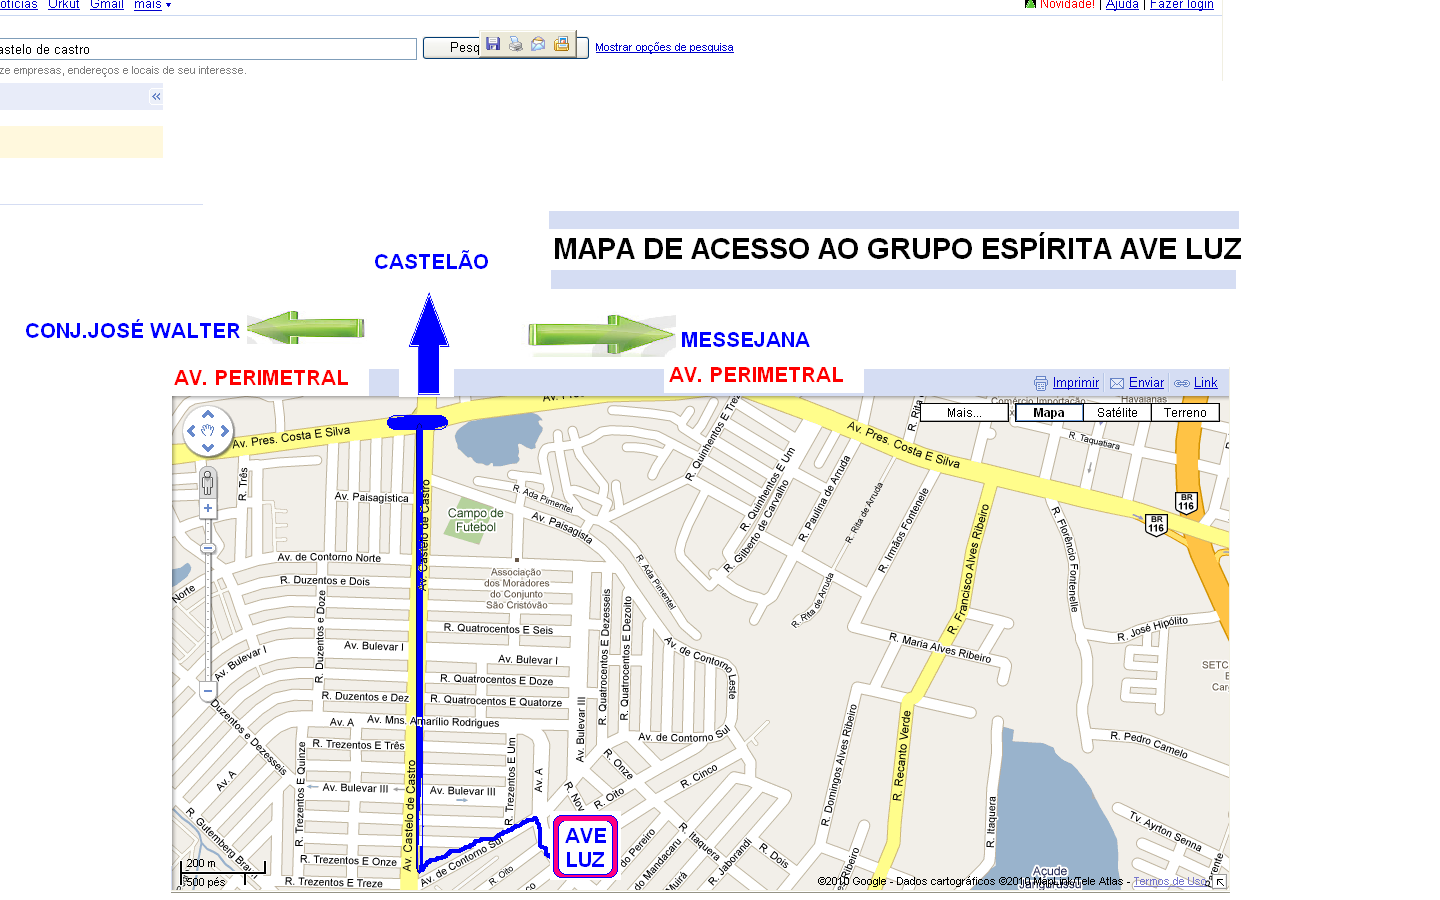
Task: Click the search field with castelo de castro
Action: pos(208,49)
